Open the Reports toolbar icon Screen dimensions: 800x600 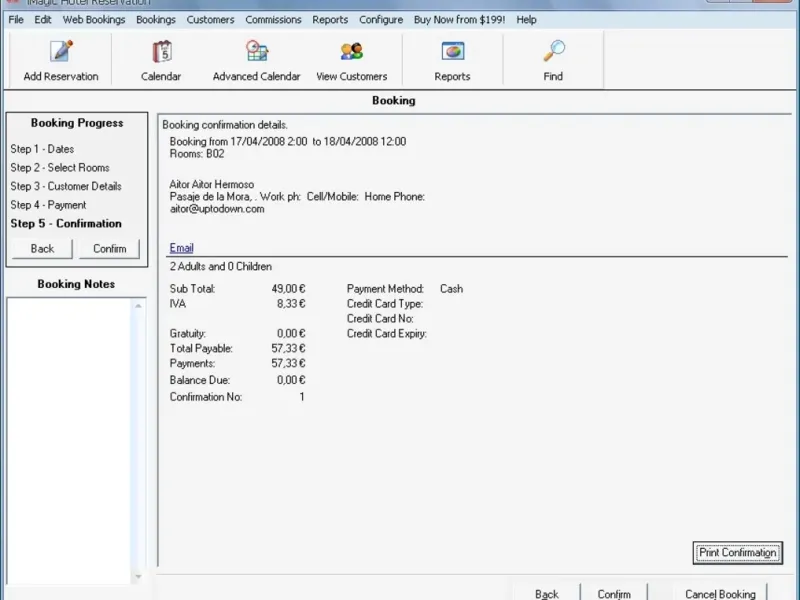tap(453, 52)
